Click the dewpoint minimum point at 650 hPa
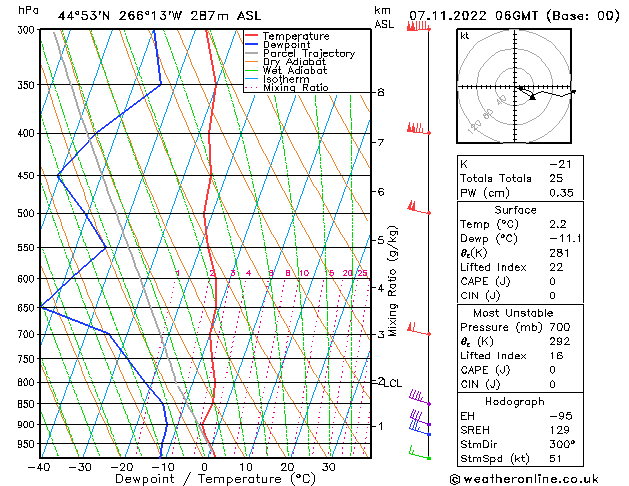This screenshot has width=629, height=486. pos(41,308)
